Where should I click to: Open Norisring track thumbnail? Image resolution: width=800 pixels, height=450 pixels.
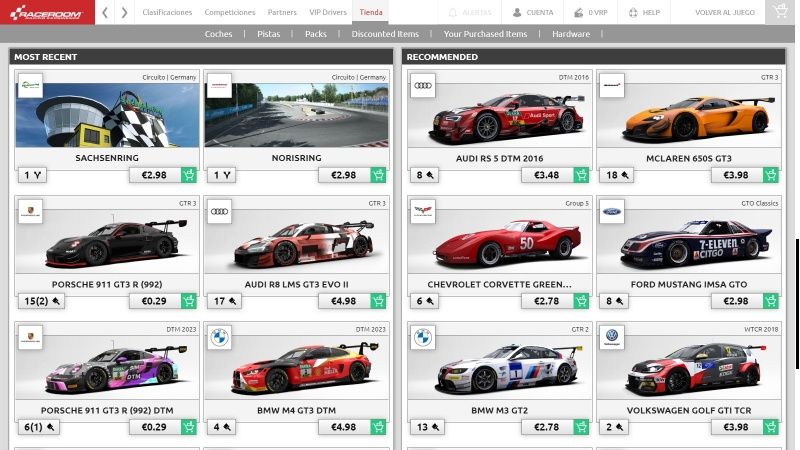click(296, 115)
